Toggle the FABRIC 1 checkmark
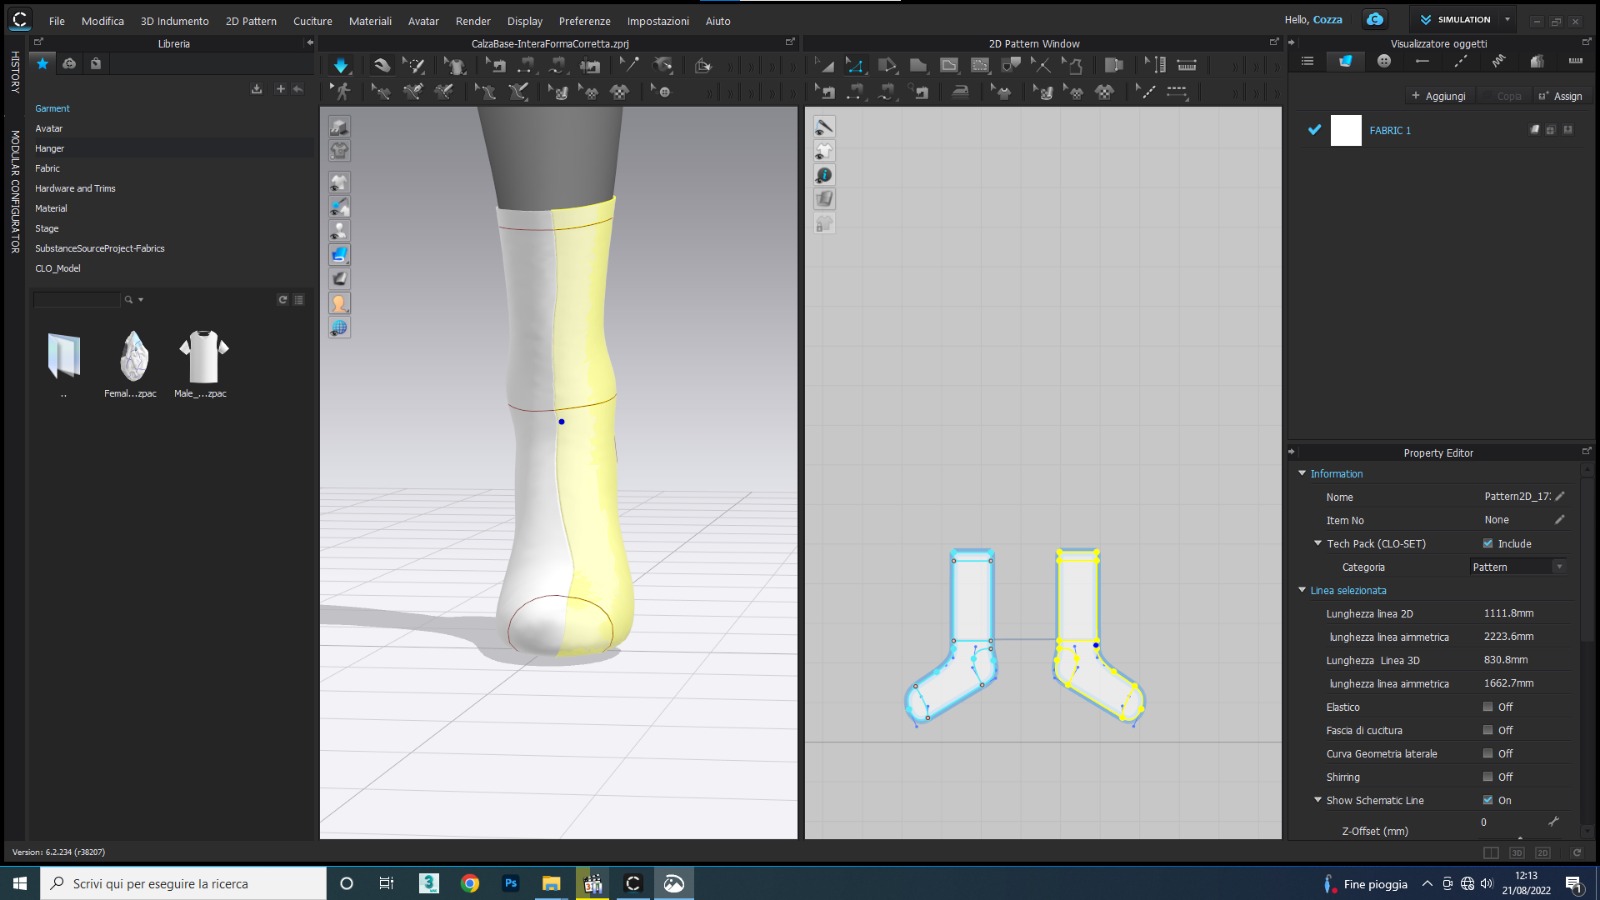The width and height of the screenshot is (1600, 900). coord(1314,130)
